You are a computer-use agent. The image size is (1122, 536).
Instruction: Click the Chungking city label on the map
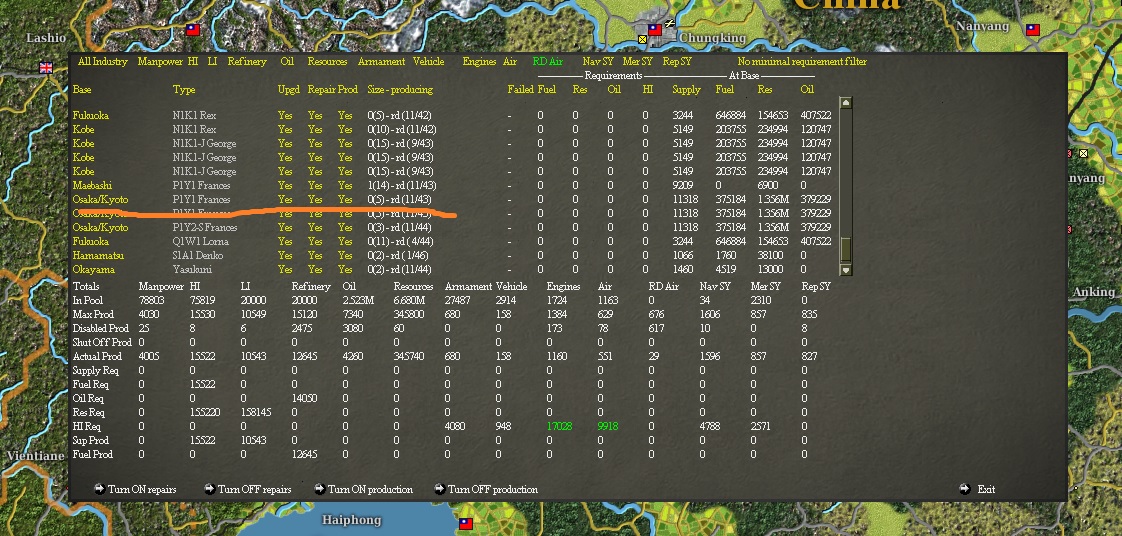coord(713,37)
